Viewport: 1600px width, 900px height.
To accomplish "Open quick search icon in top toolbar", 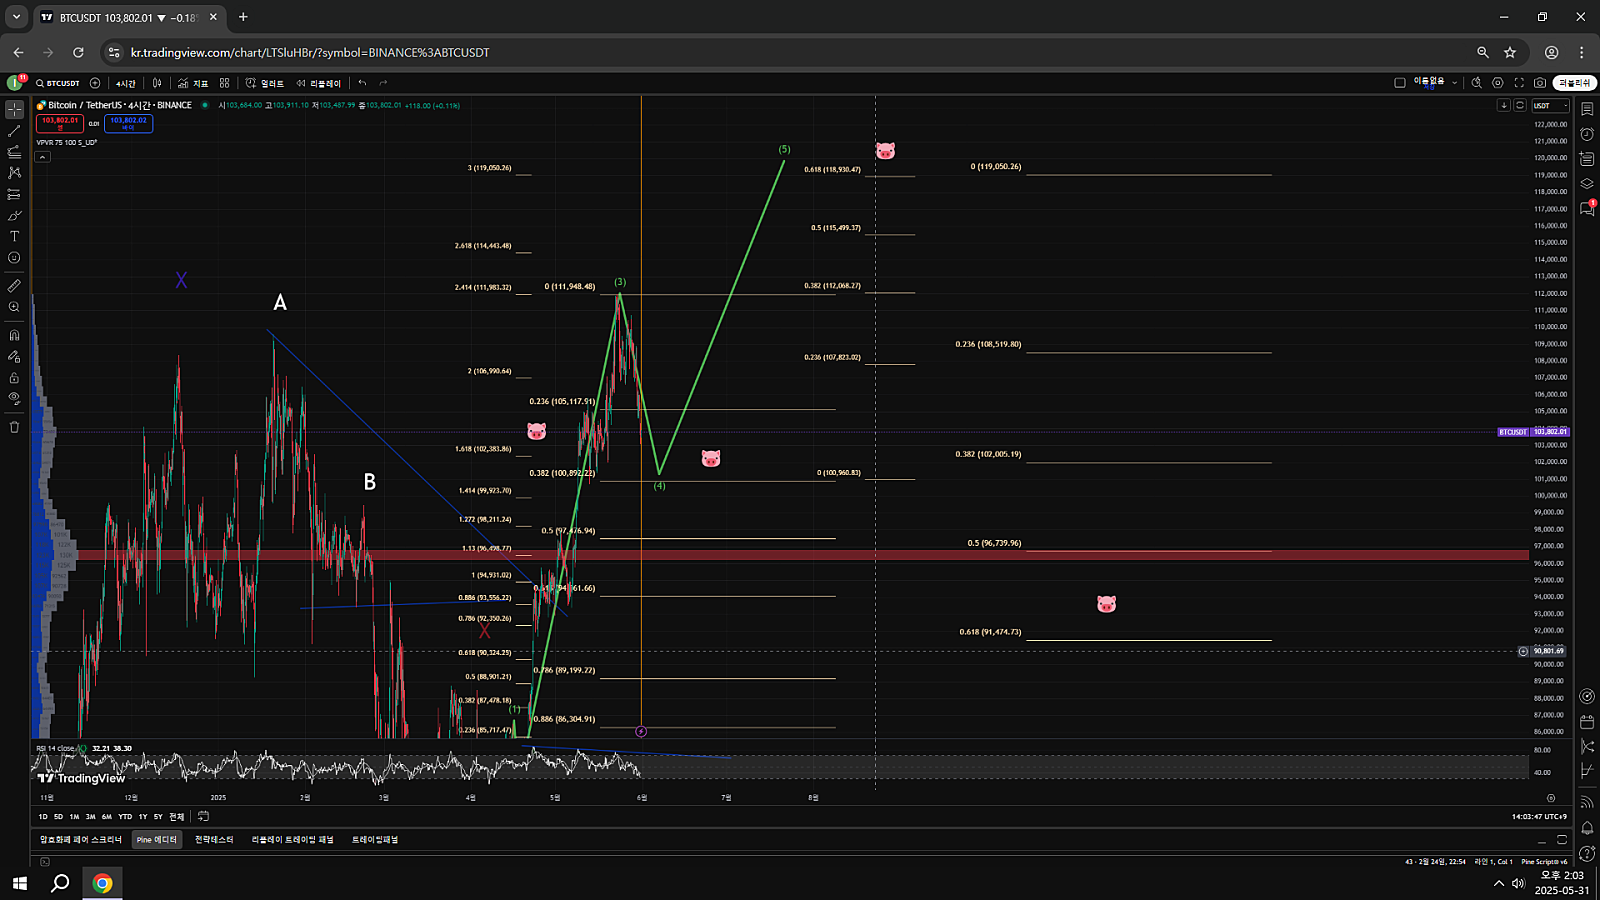I will coord(1476,83).
